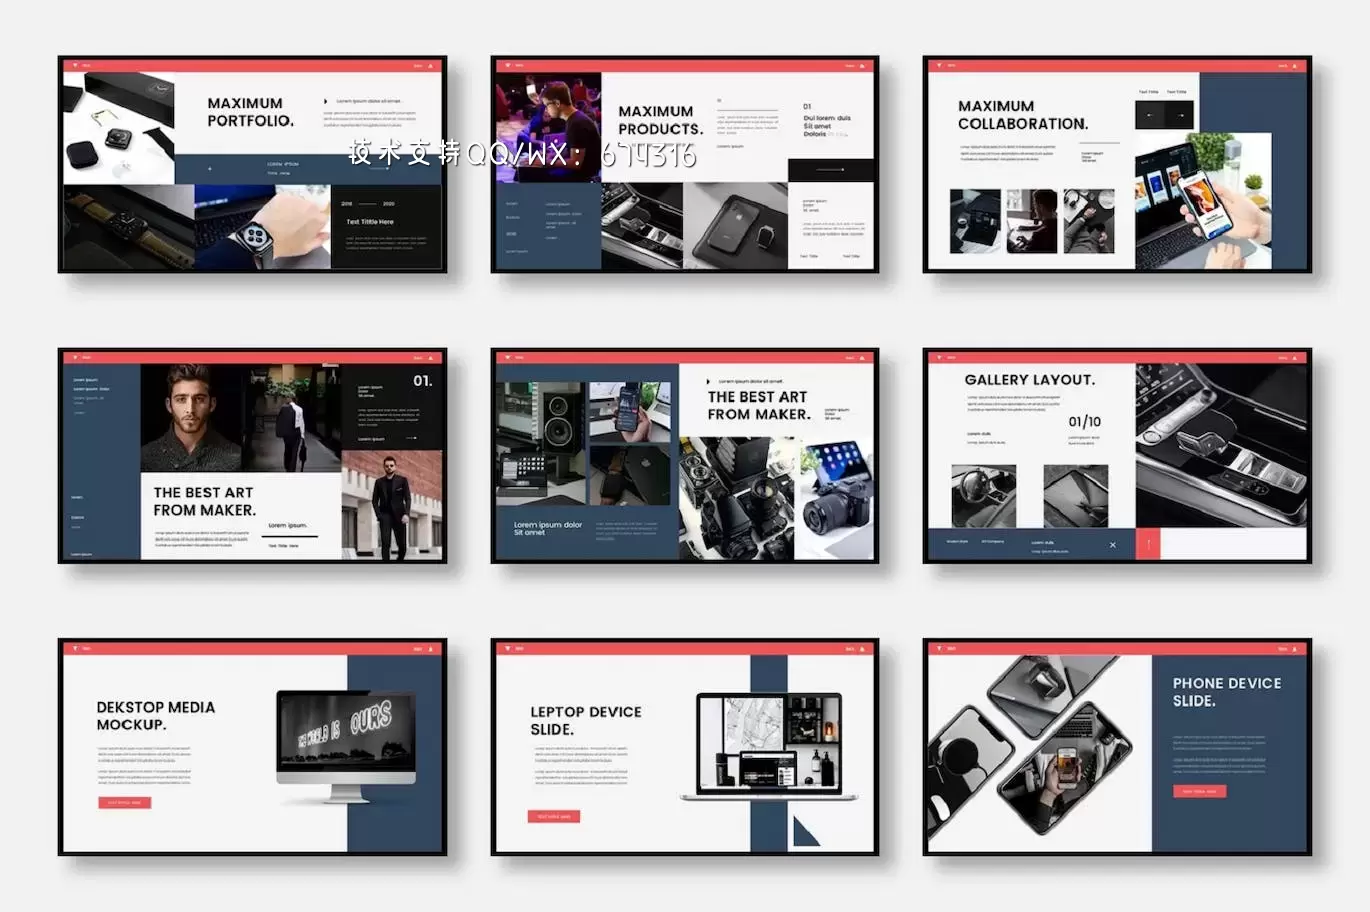Click the triangle bullet beside Maximum Portfolio heading
The width and height of the screenshot is (1370, 912).
coord(326,100)
